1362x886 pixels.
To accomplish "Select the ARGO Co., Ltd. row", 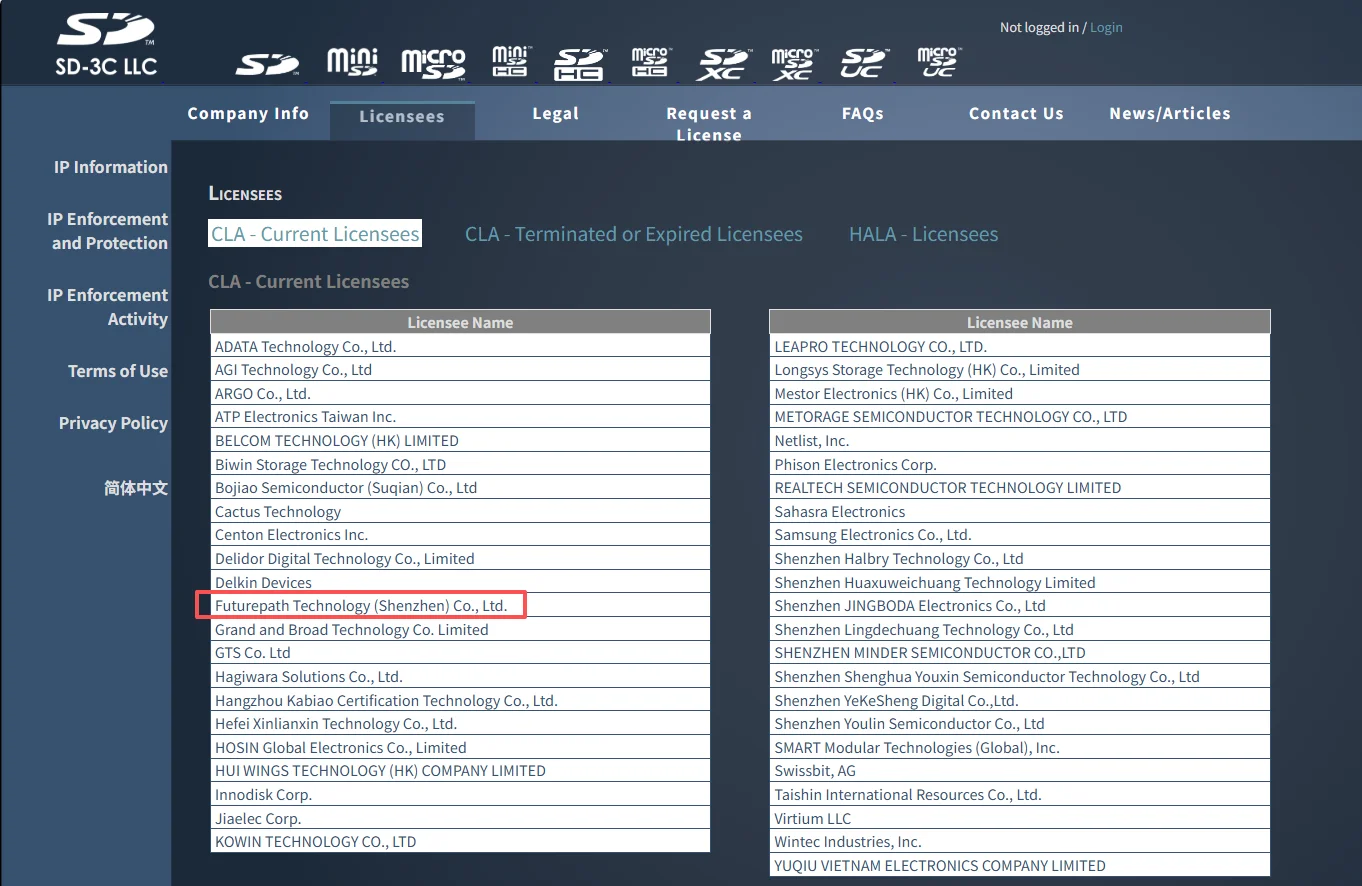I will tap(460, 394).
